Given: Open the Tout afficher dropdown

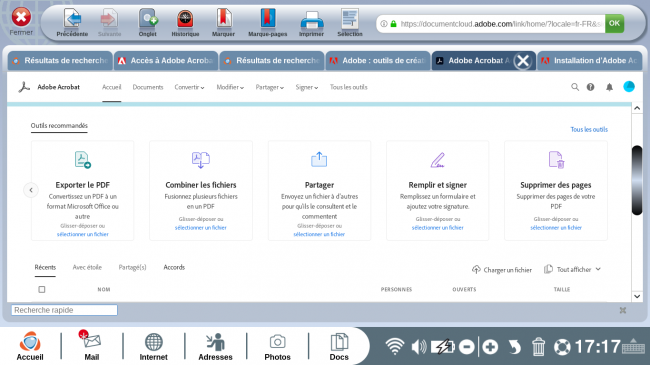Looking at the screenshot, I should click(x=572, y=270).
